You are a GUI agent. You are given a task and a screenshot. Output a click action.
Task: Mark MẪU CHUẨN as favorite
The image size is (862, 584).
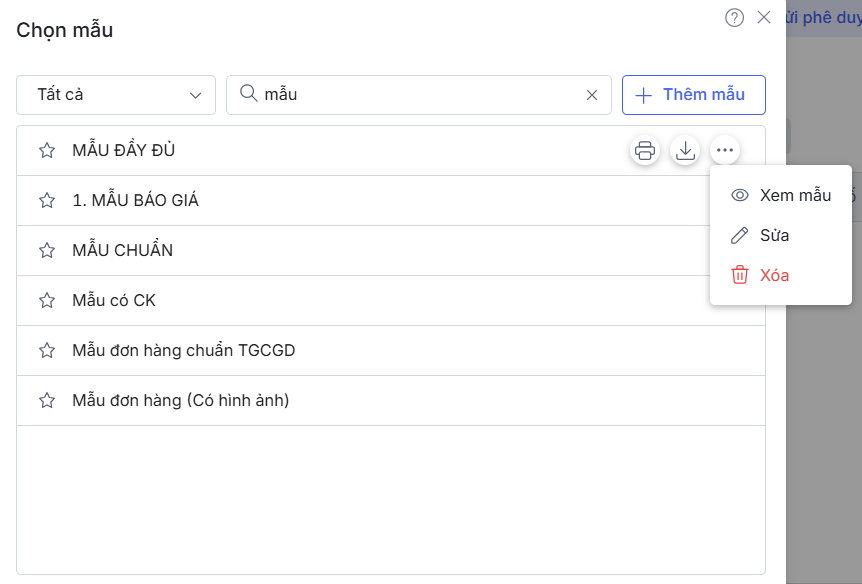47,251
